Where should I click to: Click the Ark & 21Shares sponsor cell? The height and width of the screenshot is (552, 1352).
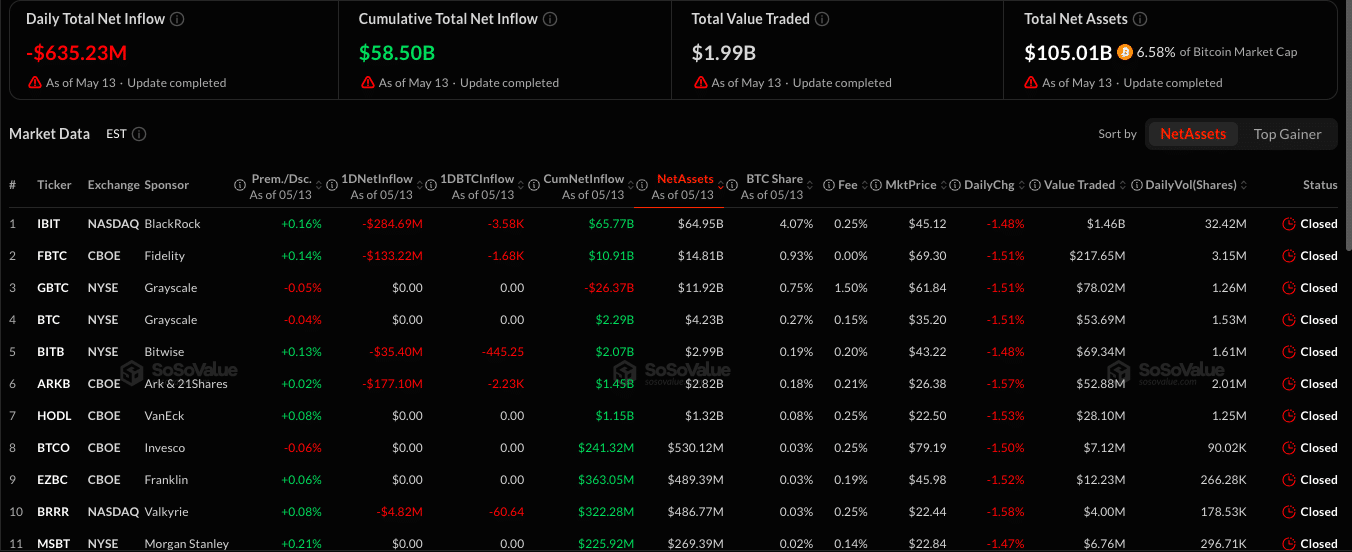(x=186, y=384)
